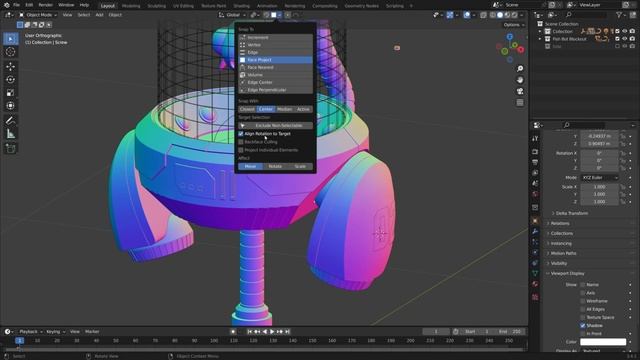Switch perspective/orthographic grid icon
The height and width of the screenshot is (360, 640).
pos(520,102)
